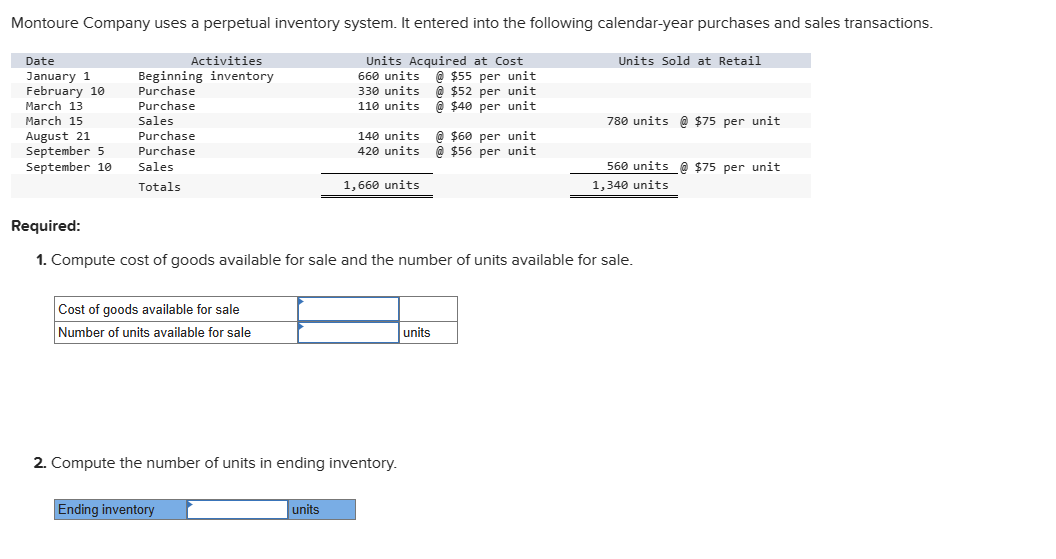Viewport: 1056px width, 559px height.
Task: Click the 'units' cell beside Number of units input
Action: pyautogui.click(x=428, y=332)
